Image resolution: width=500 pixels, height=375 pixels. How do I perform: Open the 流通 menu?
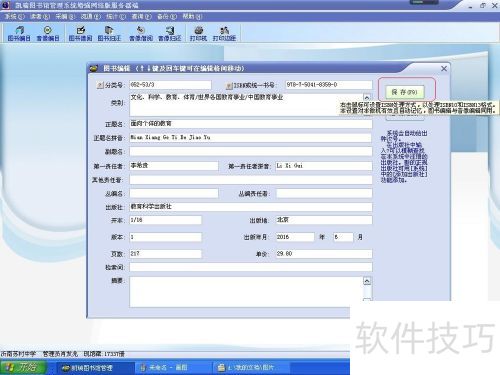pos(90,16)
